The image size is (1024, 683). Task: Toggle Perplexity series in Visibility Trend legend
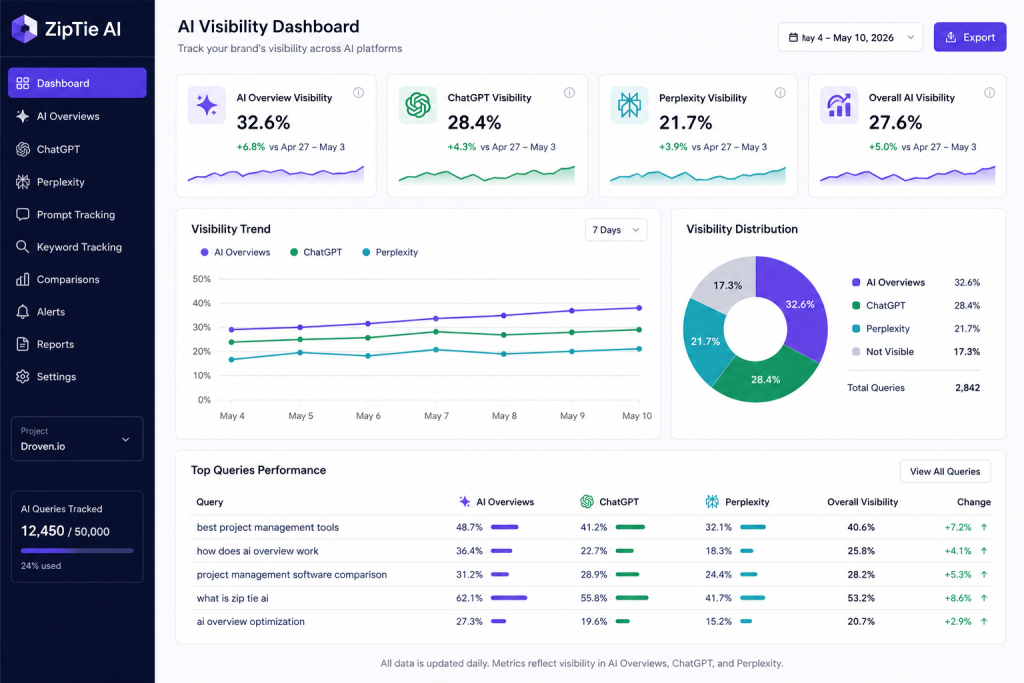[x=390, y=252]
